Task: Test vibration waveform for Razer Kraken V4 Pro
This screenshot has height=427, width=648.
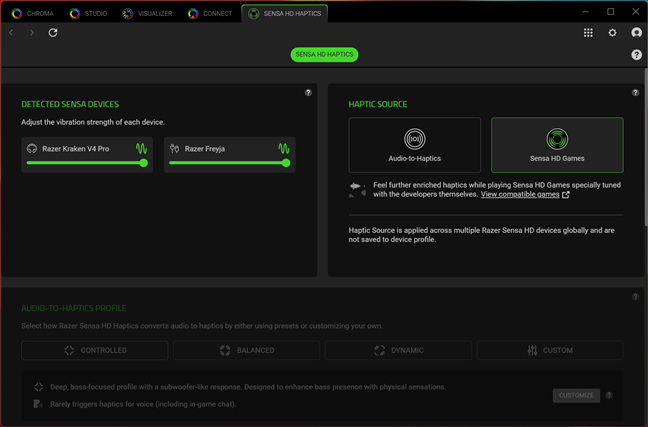Action: [141, 149]
